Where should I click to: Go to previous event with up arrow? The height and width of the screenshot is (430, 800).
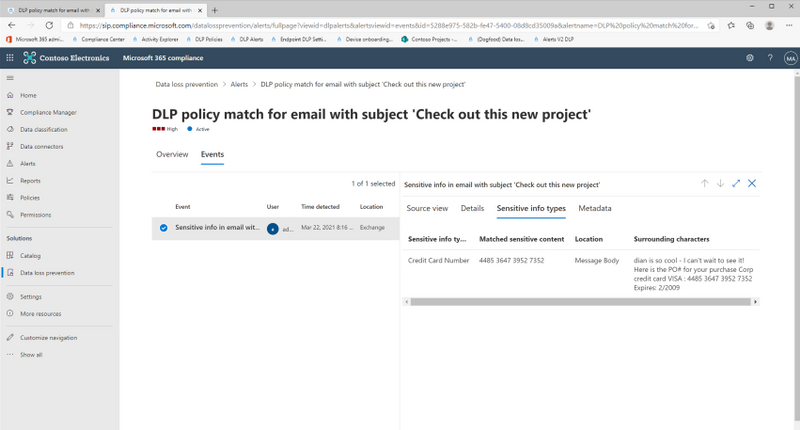pyautogui.click(x=704, y=184)
